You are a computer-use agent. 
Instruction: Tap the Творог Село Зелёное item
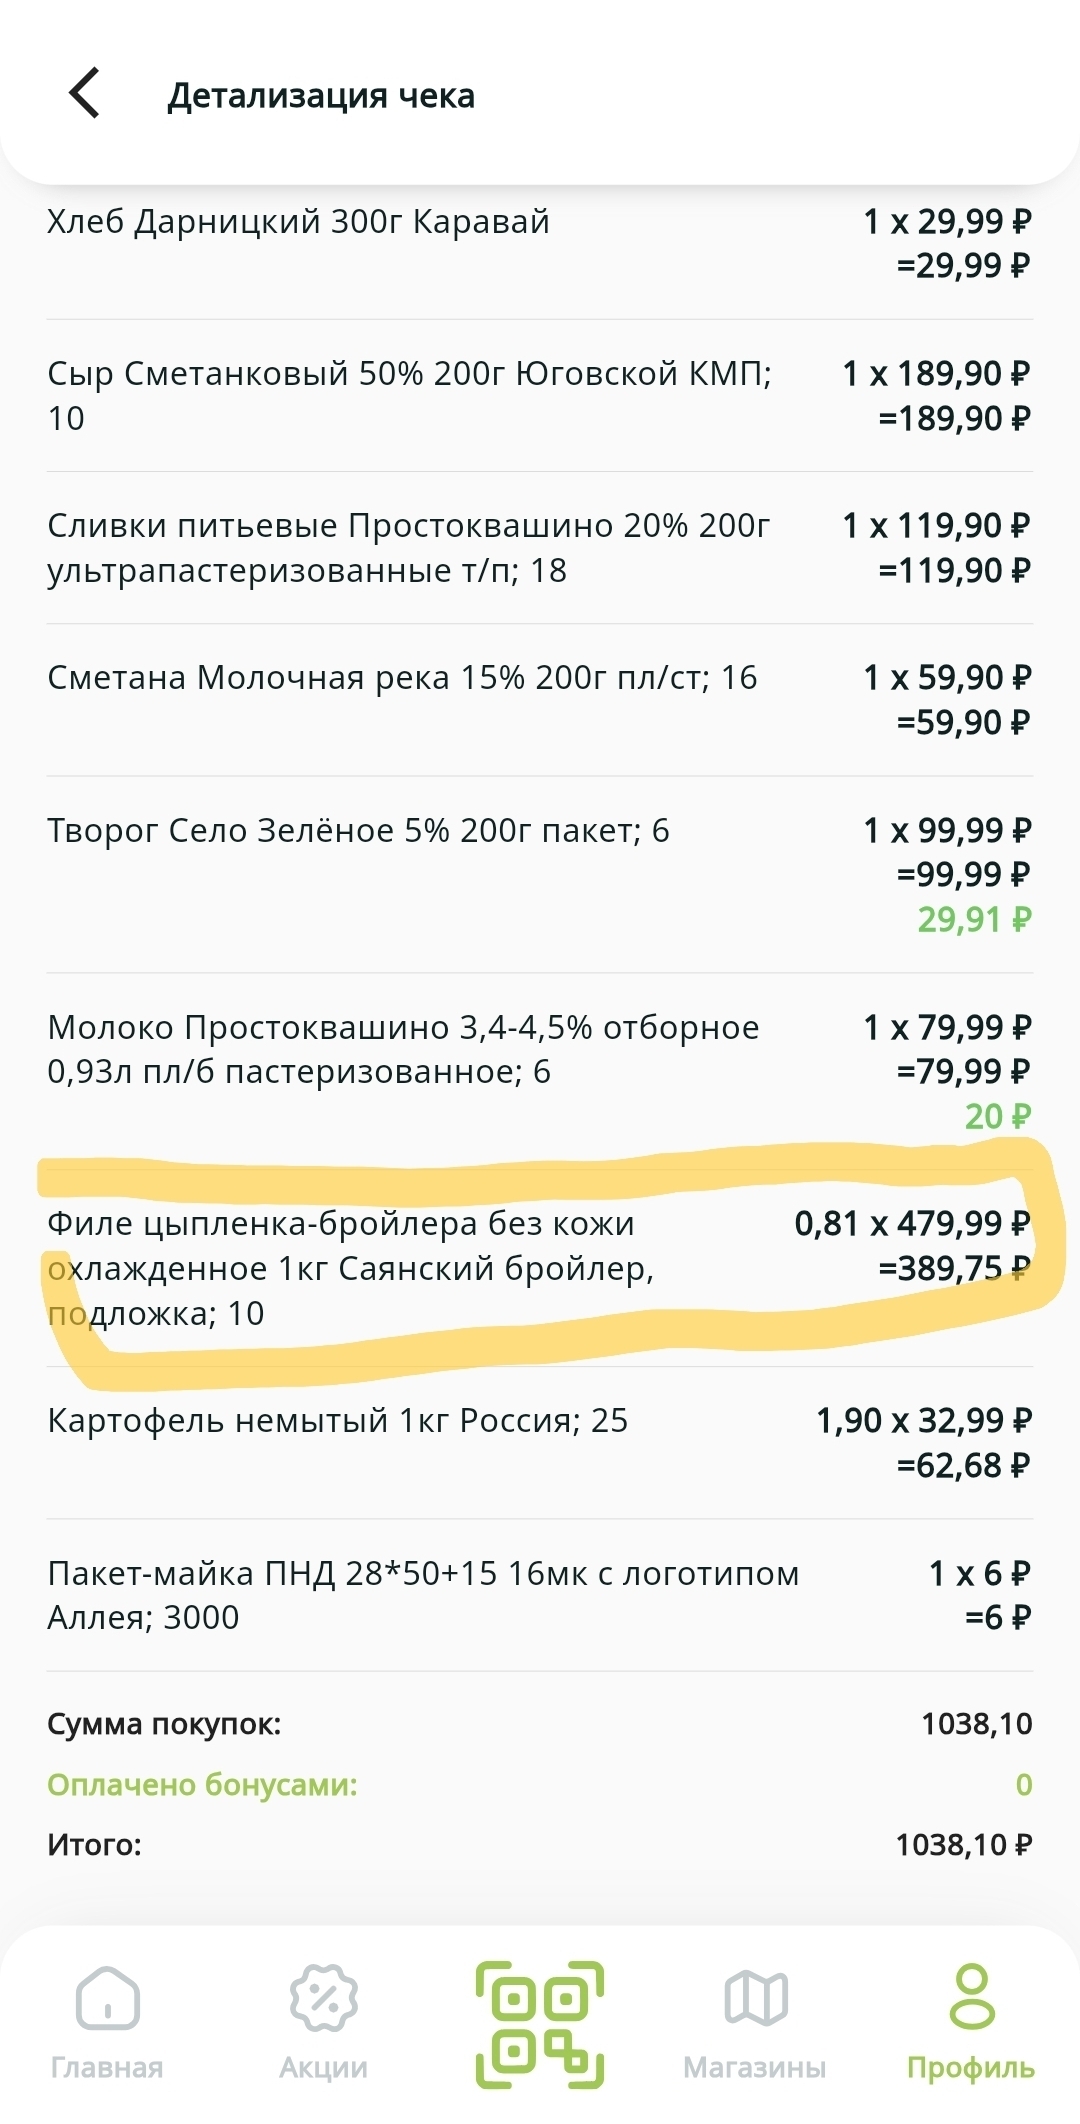(358, 831)
